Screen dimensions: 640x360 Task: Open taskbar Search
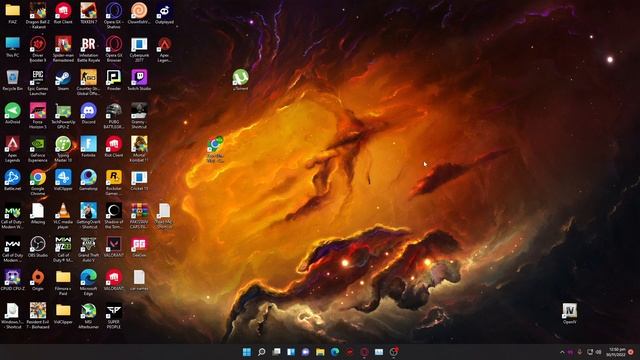(x=262, y=352)
